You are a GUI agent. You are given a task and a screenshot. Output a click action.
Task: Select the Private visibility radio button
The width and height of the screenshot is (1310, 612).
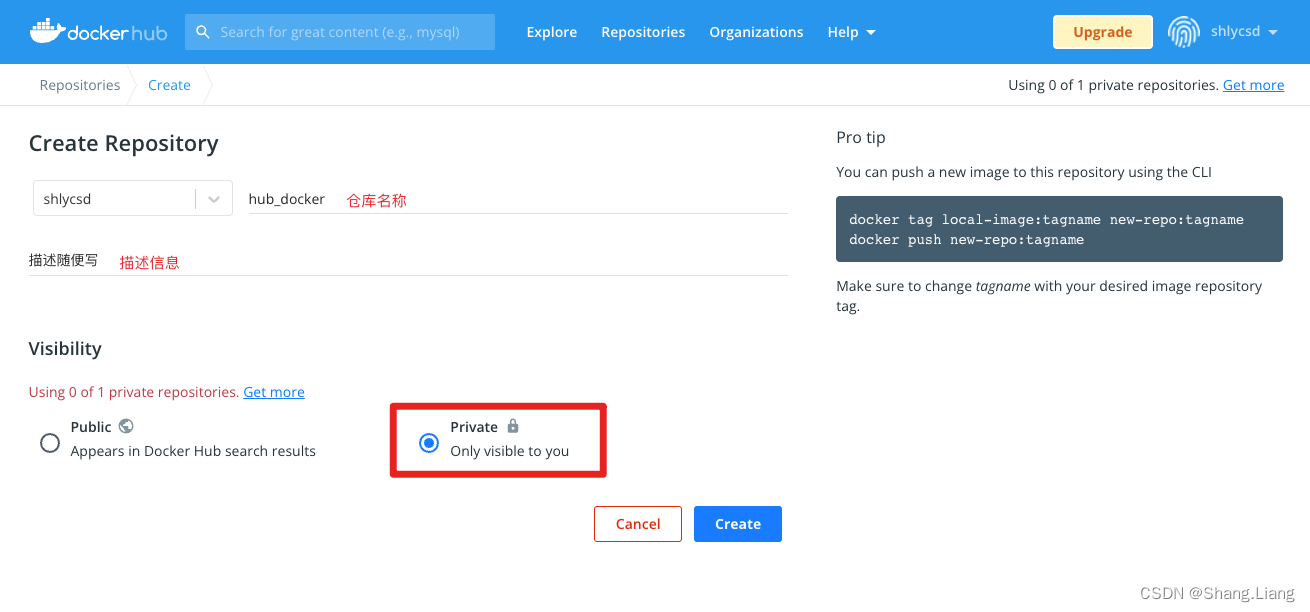(x=429, y=442)
